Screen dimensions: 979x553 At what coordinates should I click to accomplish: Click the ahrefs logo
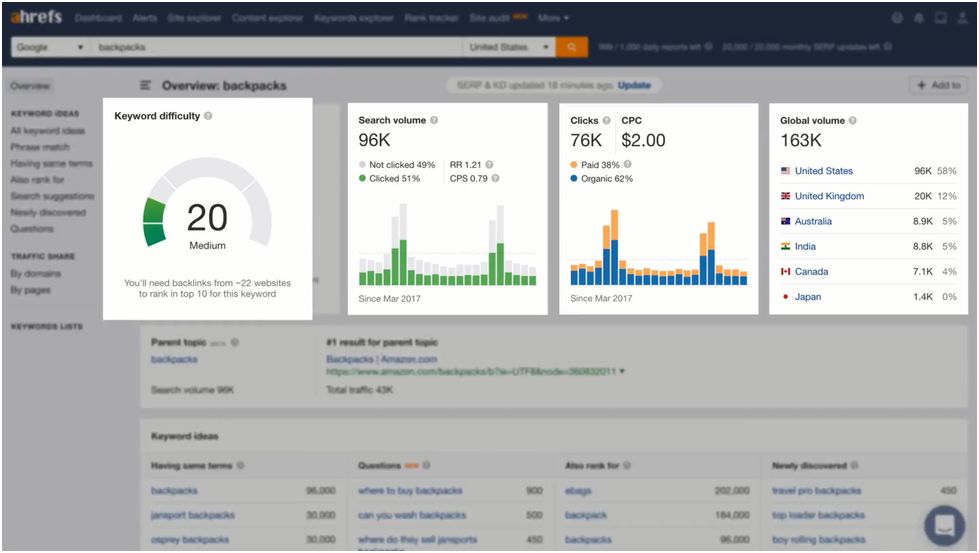[36, 17]
